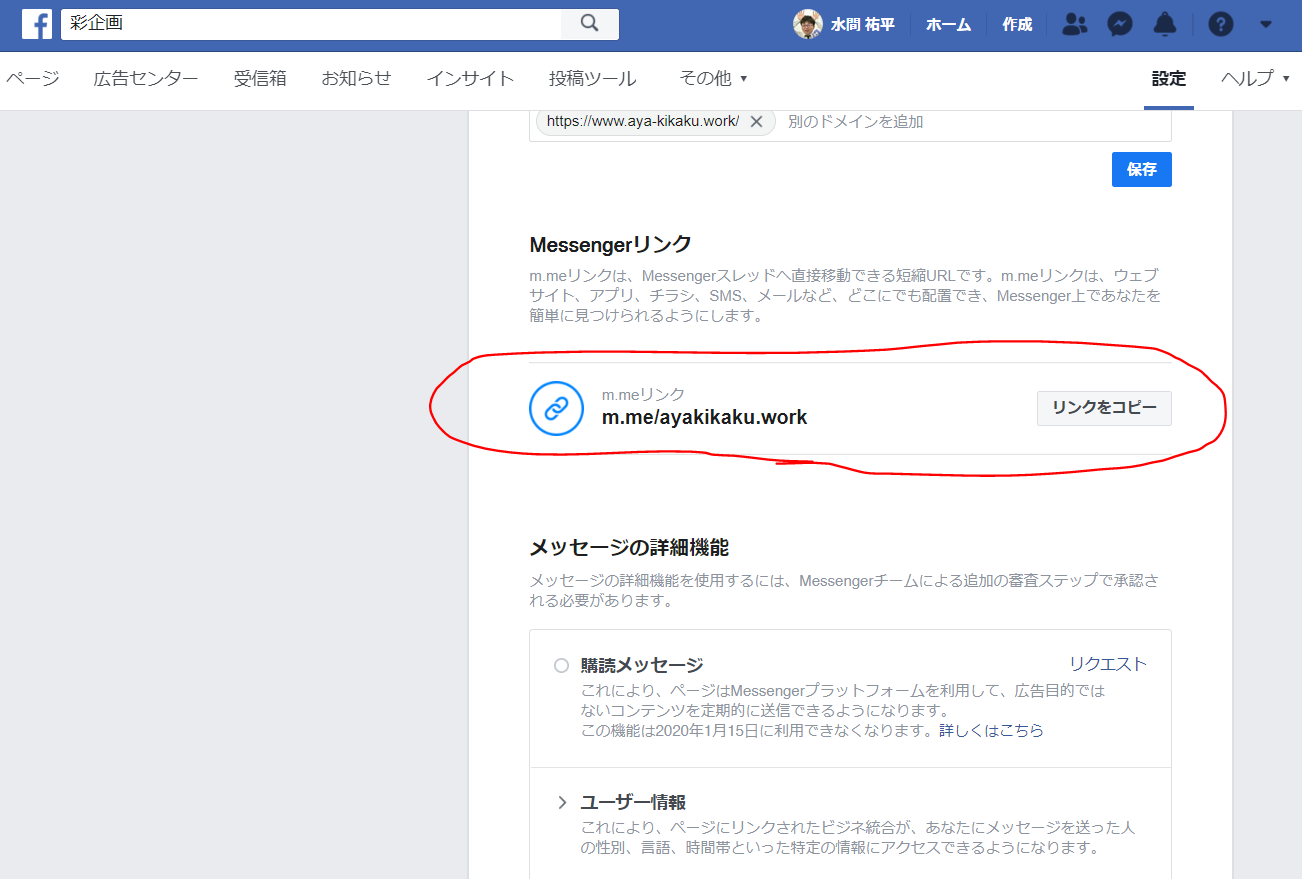Image resolution: width=1302 pixels, height=879 pixels.
Task: Open the quick help question icon
Action: pyautogui.click(x=1220, y=25)
